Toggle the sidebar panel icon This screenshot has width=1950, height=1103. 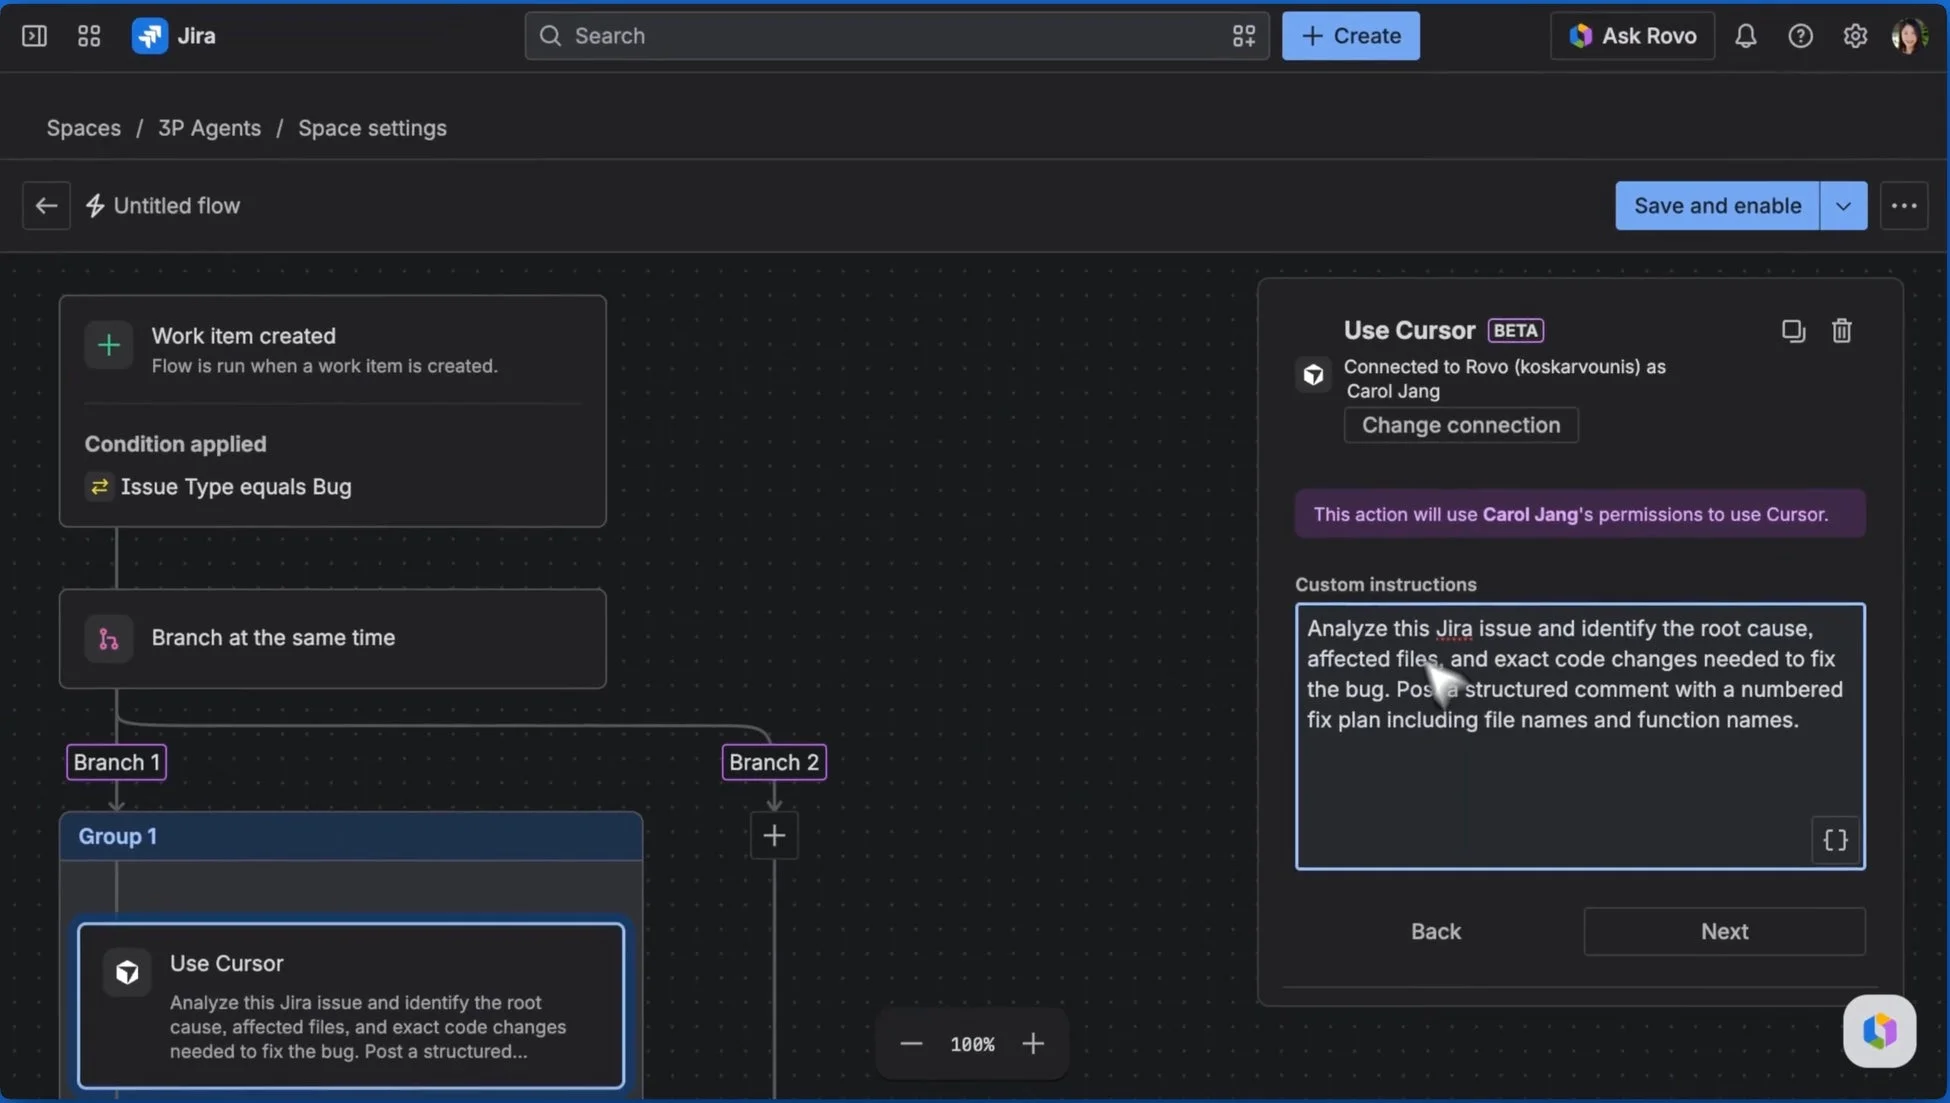coord(34,36)
